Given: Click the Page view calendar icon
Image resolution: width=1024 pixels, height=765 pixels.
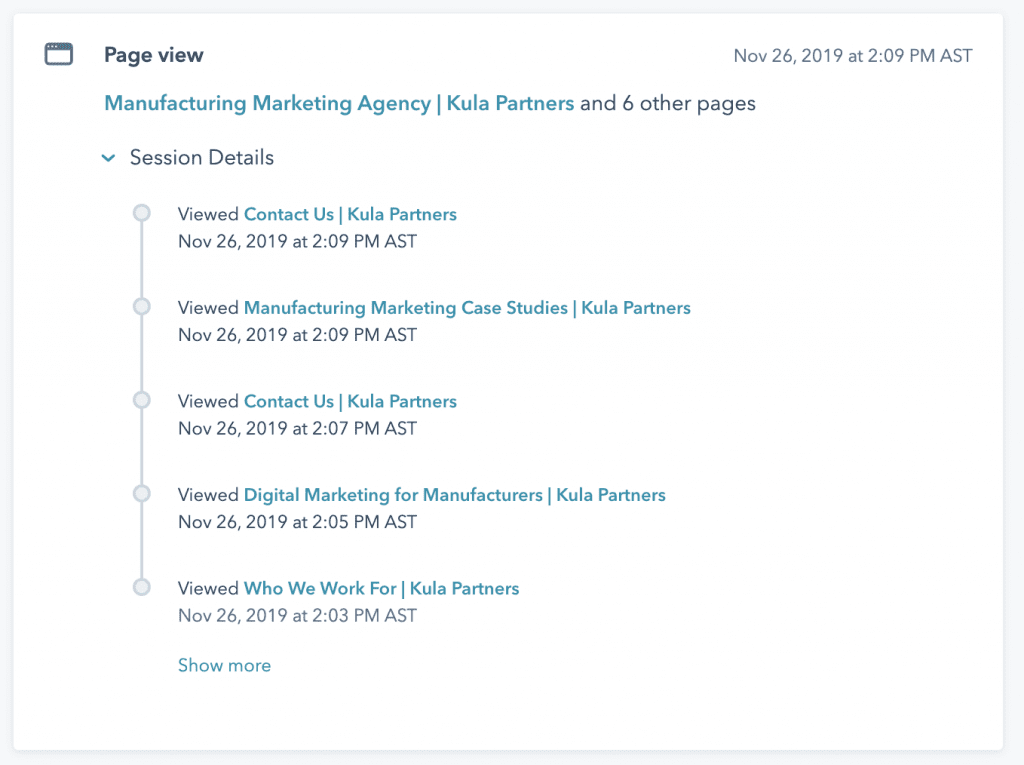Looking at the screenshot, I should tap(59, 55).
